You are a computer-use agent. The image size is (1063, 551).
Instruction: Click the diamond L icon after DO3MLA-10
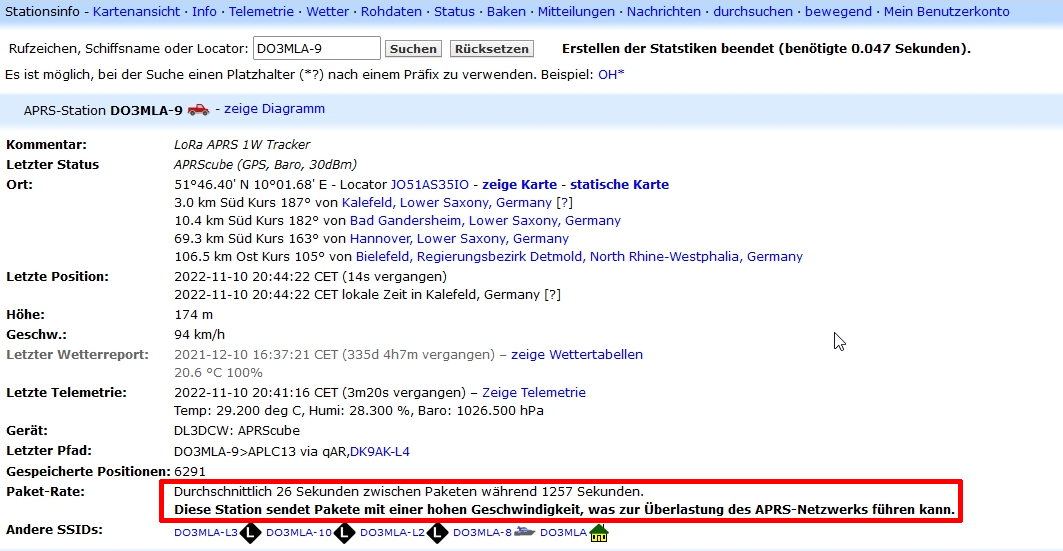coord(344,533)
